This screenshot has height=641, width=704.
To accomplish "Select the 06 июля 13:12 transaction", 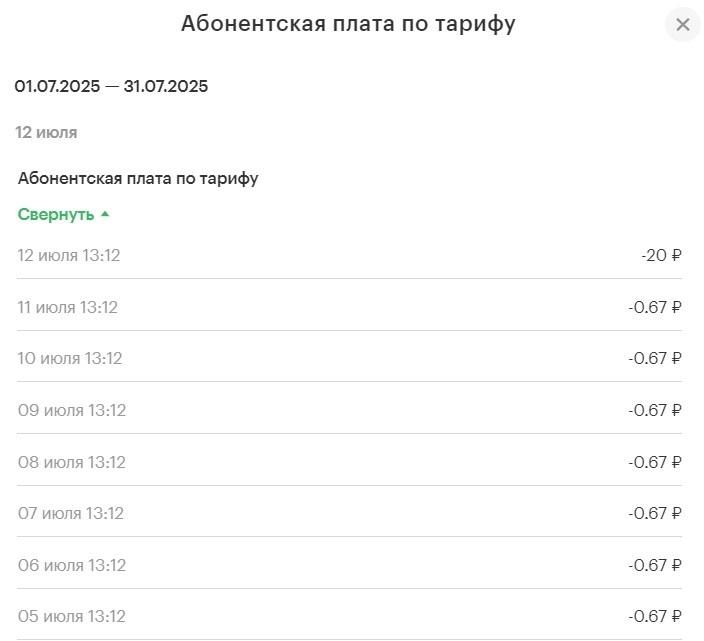I will point(71,565).
